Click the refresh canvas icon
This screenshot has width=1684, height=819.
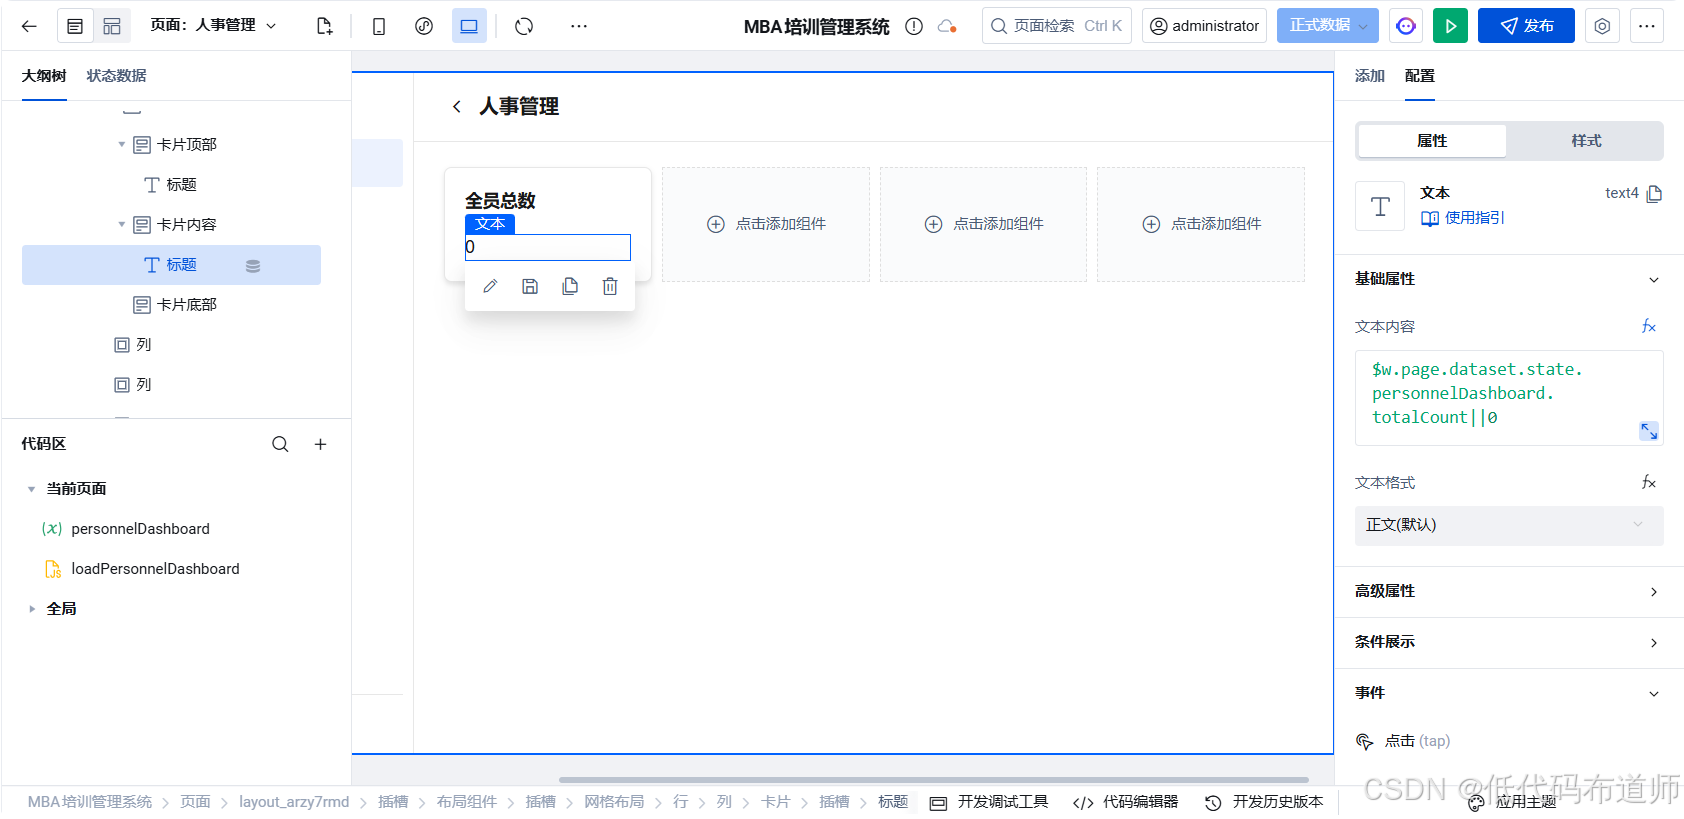tap(524, 26)
